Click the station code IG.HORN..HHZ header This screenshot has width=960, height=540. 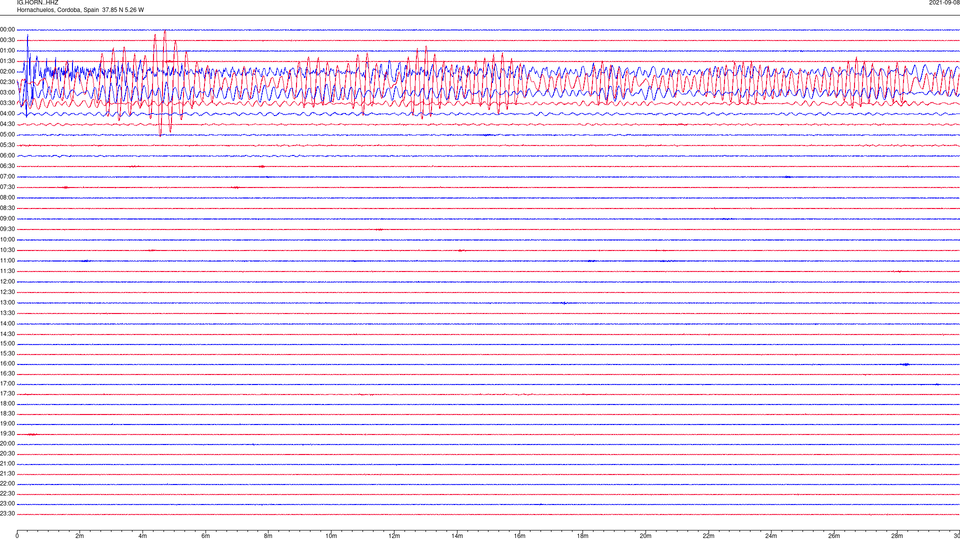click(37, 2)
